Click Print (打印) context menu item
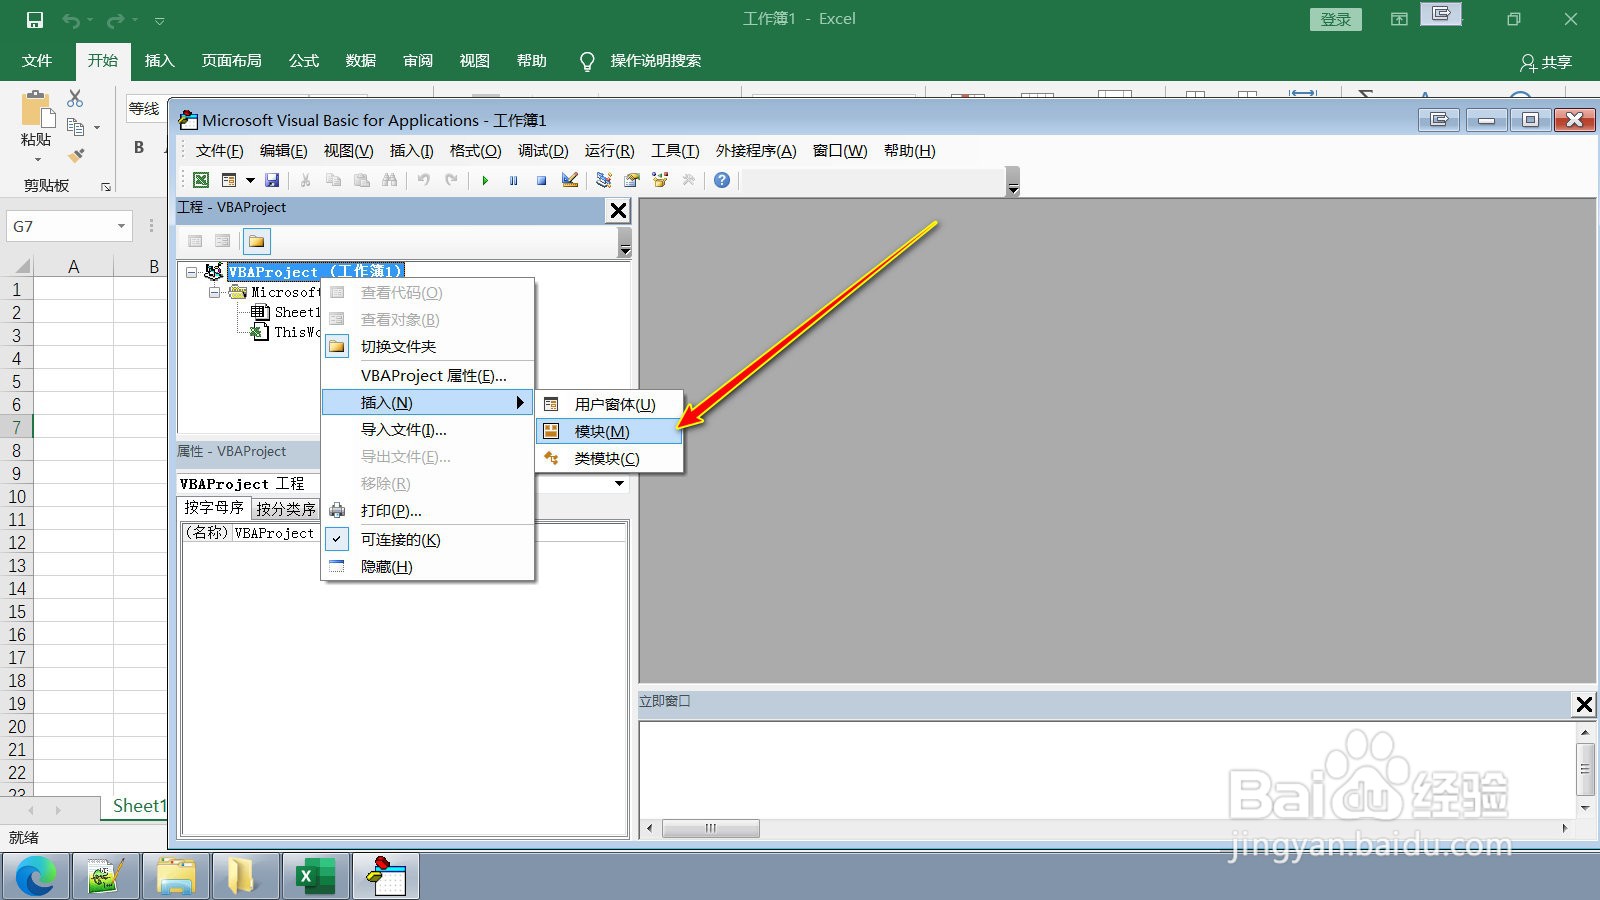Viewport: 1600px width, 900px height. 427,510
